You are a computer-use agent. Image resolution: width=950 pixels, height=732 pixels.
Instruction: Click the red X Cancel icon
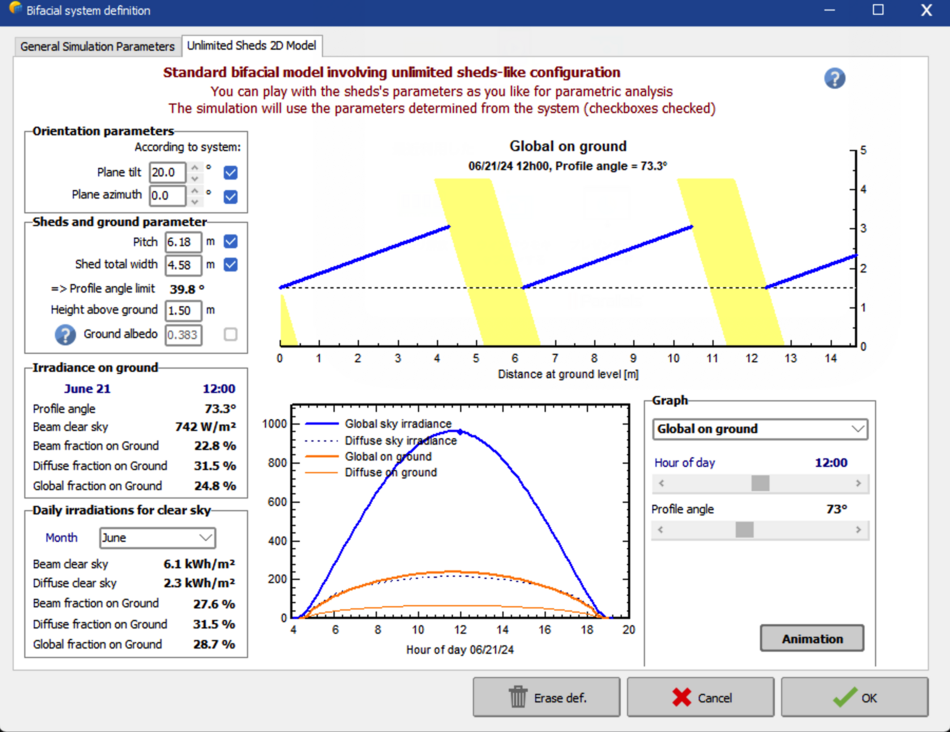point(682,697)
